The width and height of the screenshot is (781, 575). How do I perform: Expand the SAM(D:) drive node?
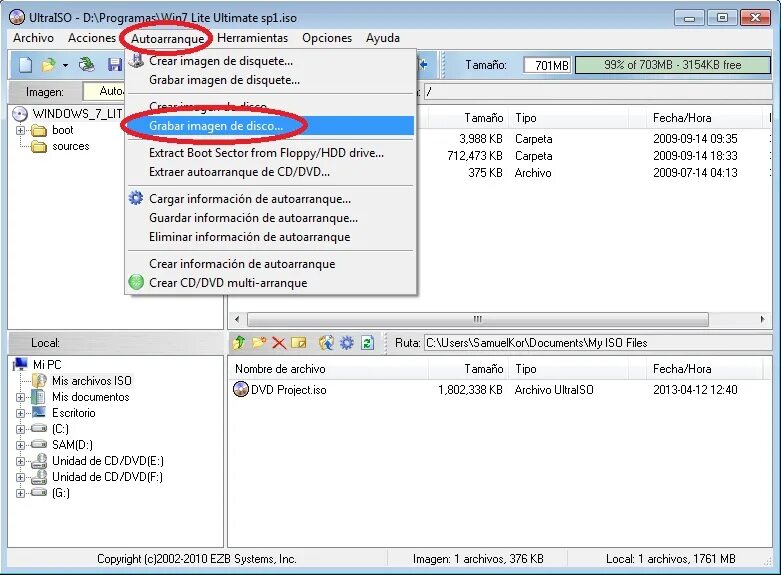point(20,445)
